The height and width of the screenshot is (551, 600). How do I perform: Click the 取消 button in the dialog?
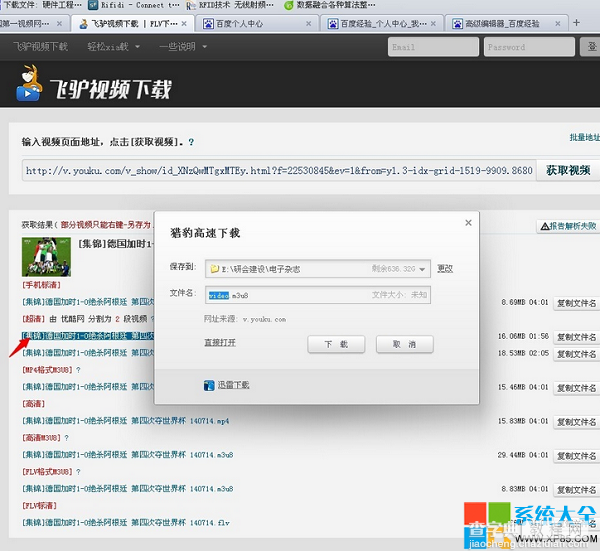click(x=404, y=344)
